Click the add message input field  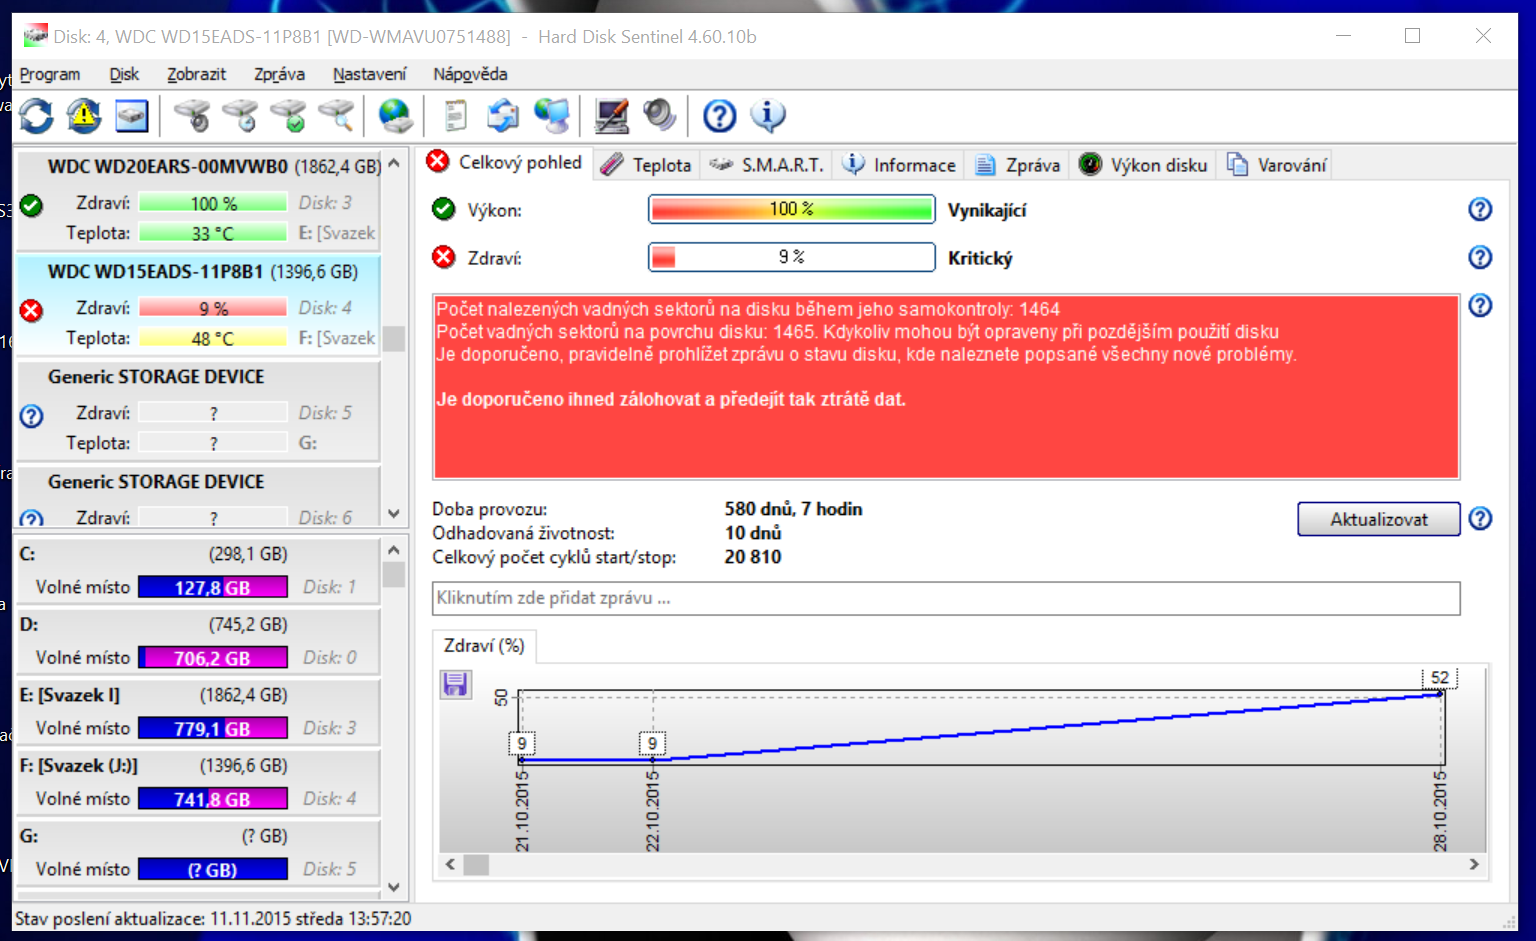tap(946, 598)
